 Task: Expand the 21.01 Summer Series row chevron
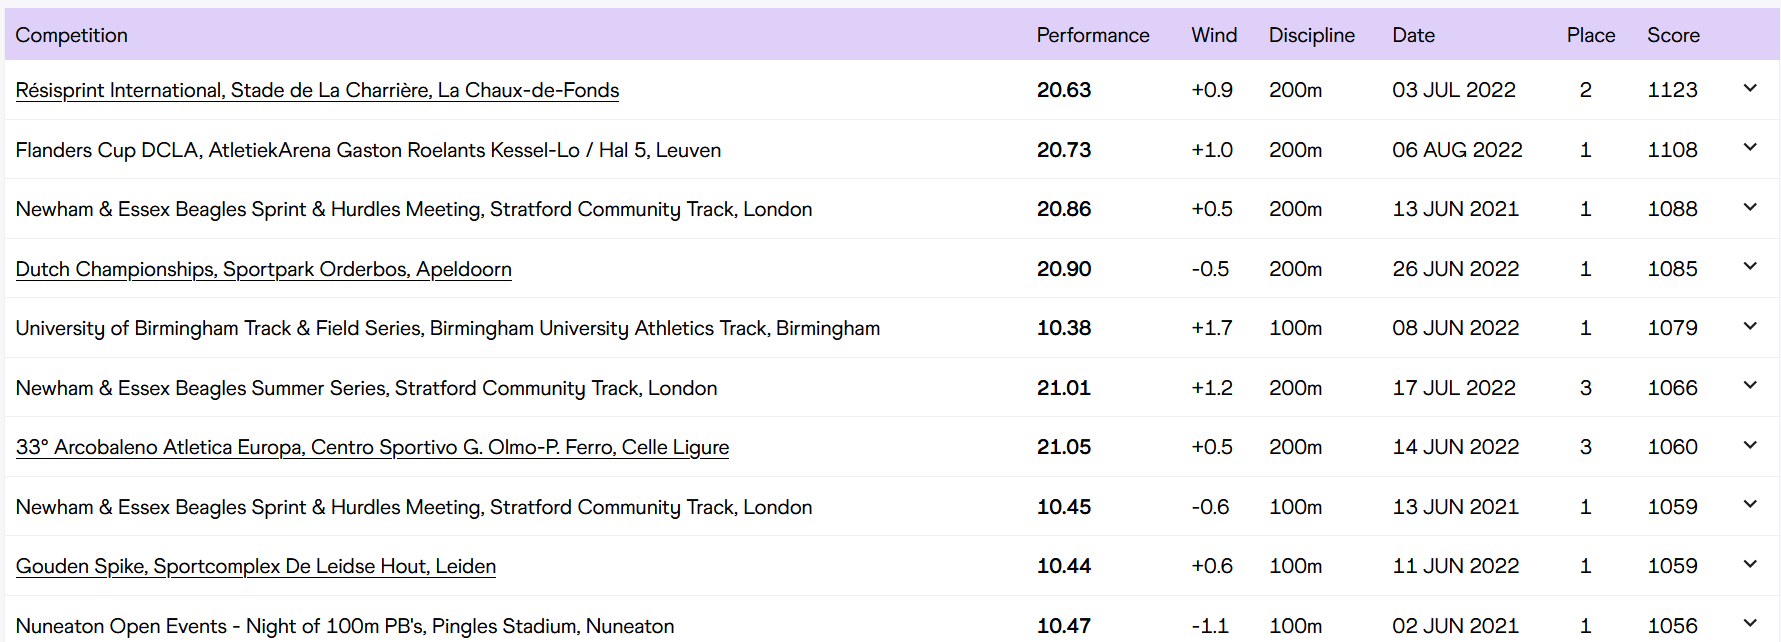pyautogui.click(x=1750, y=386)
